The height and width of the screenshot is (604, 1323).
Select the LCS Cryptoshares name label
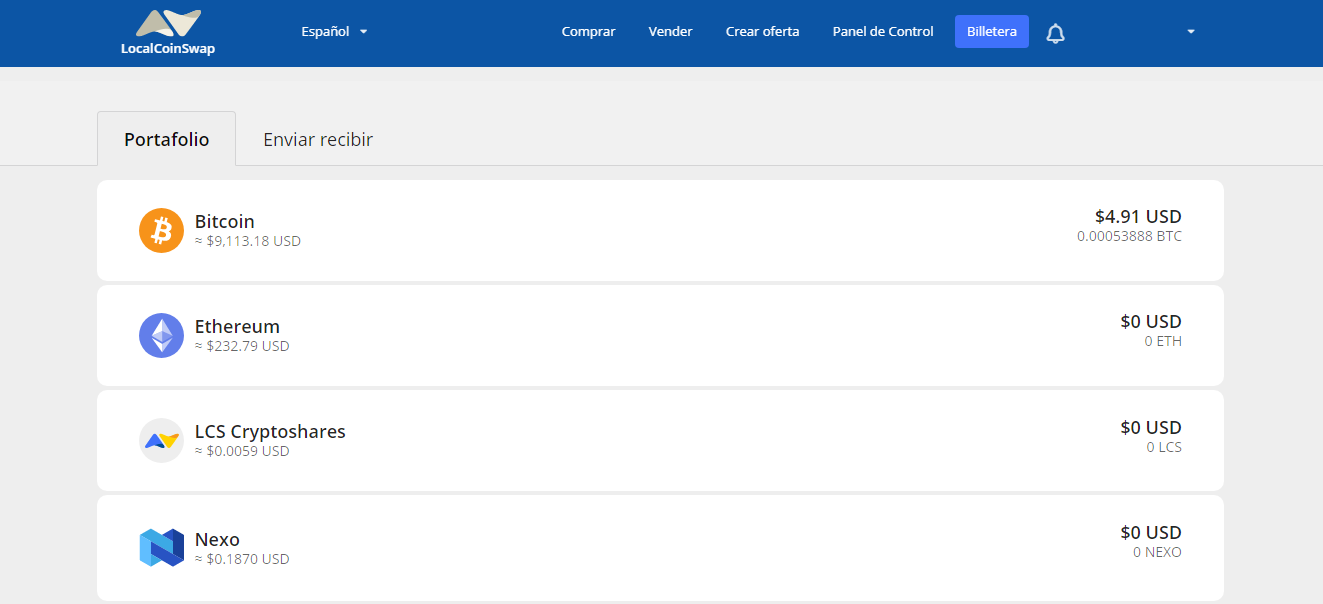270,432
